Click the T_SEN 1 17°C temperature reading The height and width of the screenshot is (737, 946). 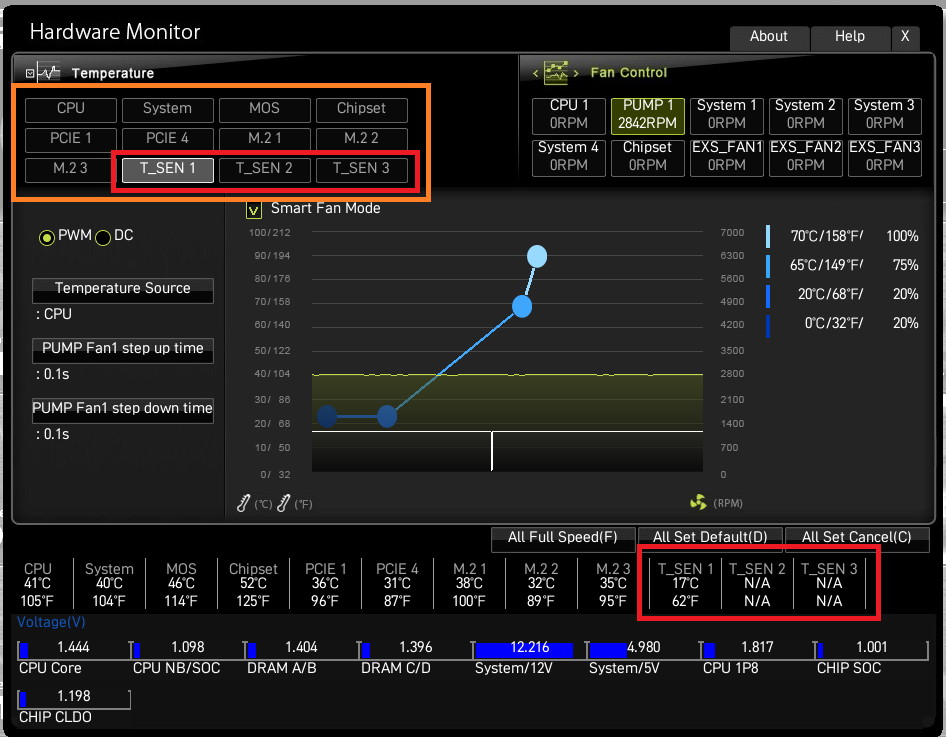click(685, 584)
